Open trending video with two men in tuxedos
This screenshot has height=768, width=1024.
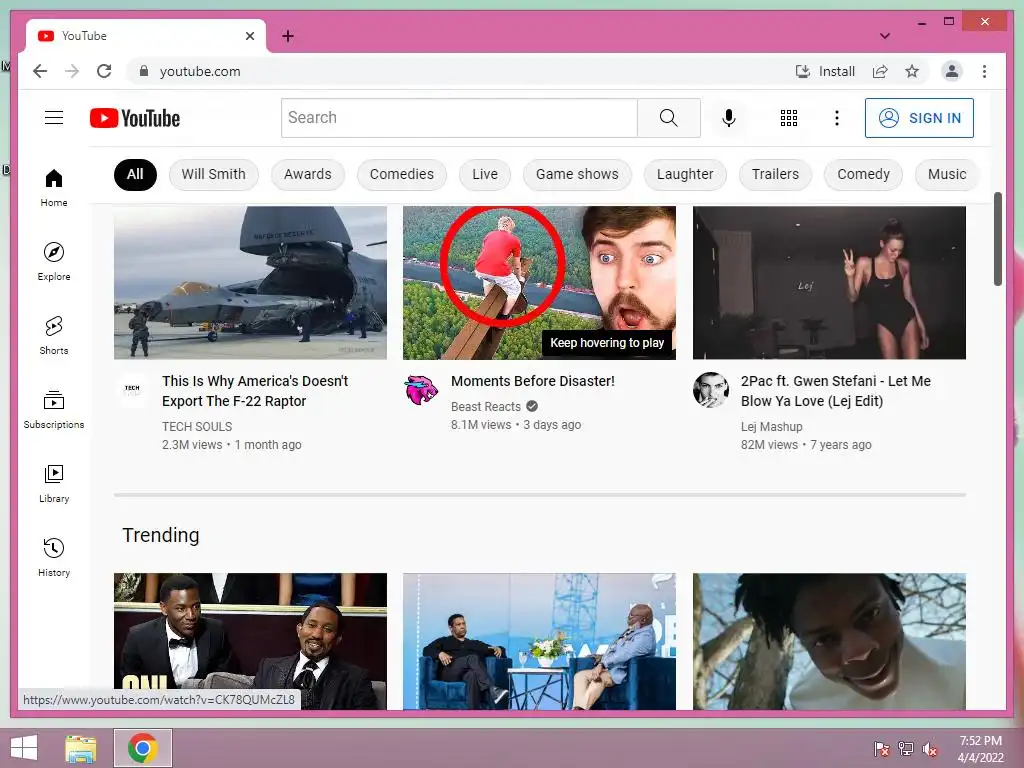[250, 641]
